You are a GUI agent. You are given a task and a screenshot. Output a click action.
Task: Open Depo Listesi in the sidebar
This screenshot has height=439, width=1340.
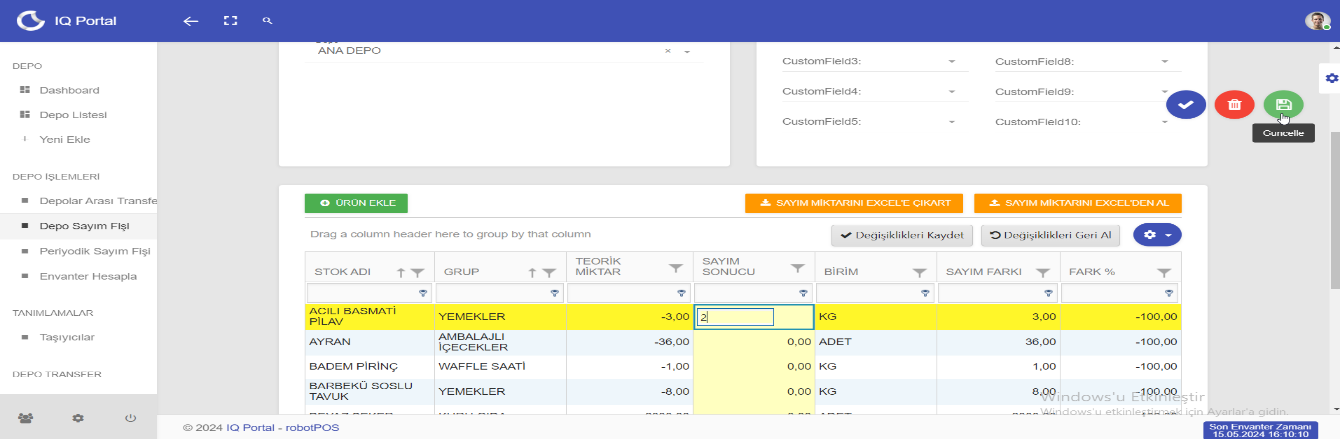(x=73, y=114)
